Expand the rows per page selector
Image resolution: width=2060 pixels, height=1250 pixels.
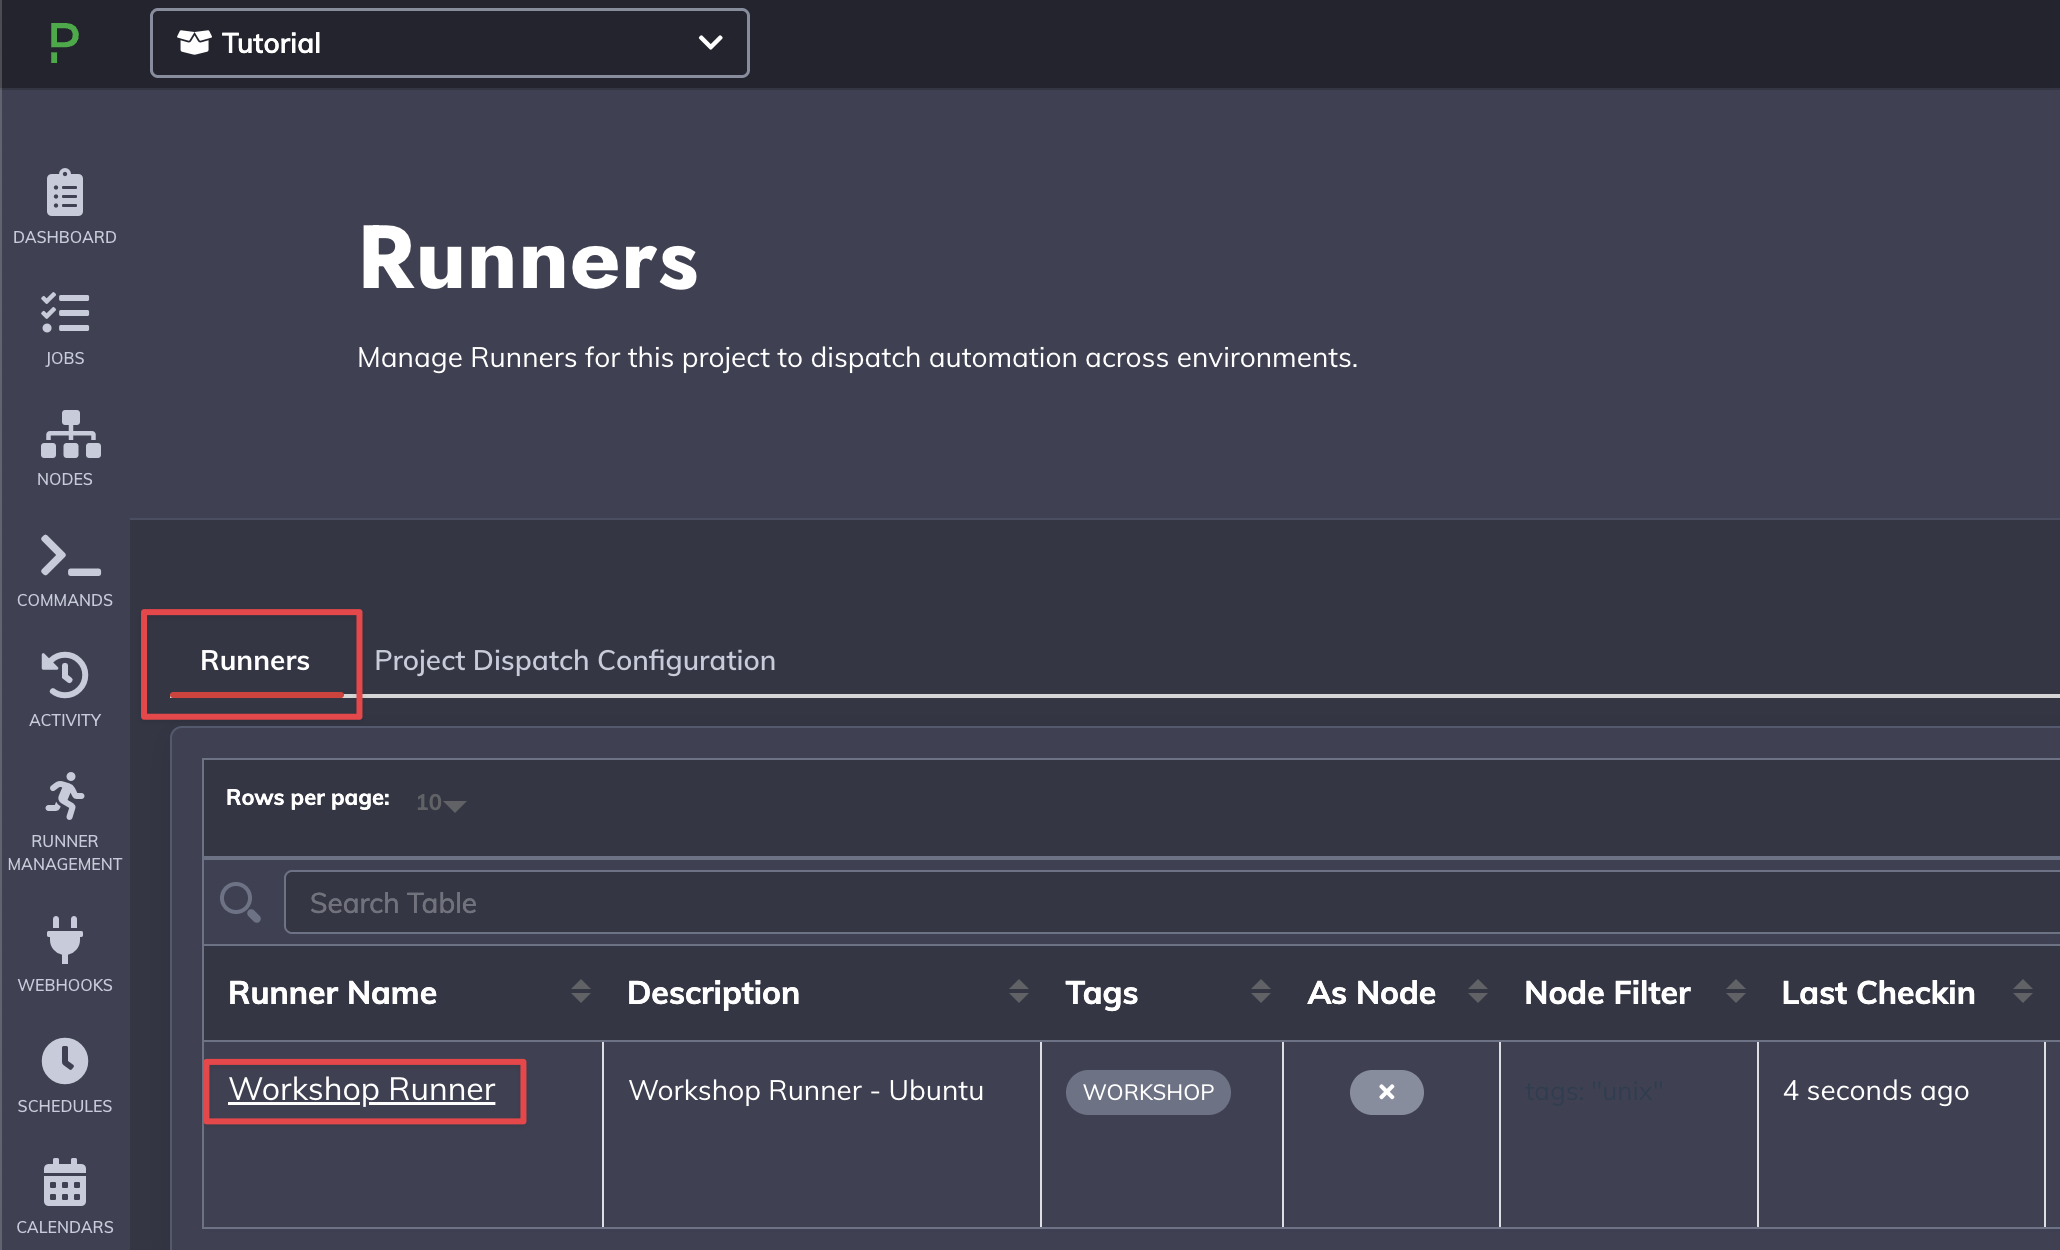[x=441, y=802]
